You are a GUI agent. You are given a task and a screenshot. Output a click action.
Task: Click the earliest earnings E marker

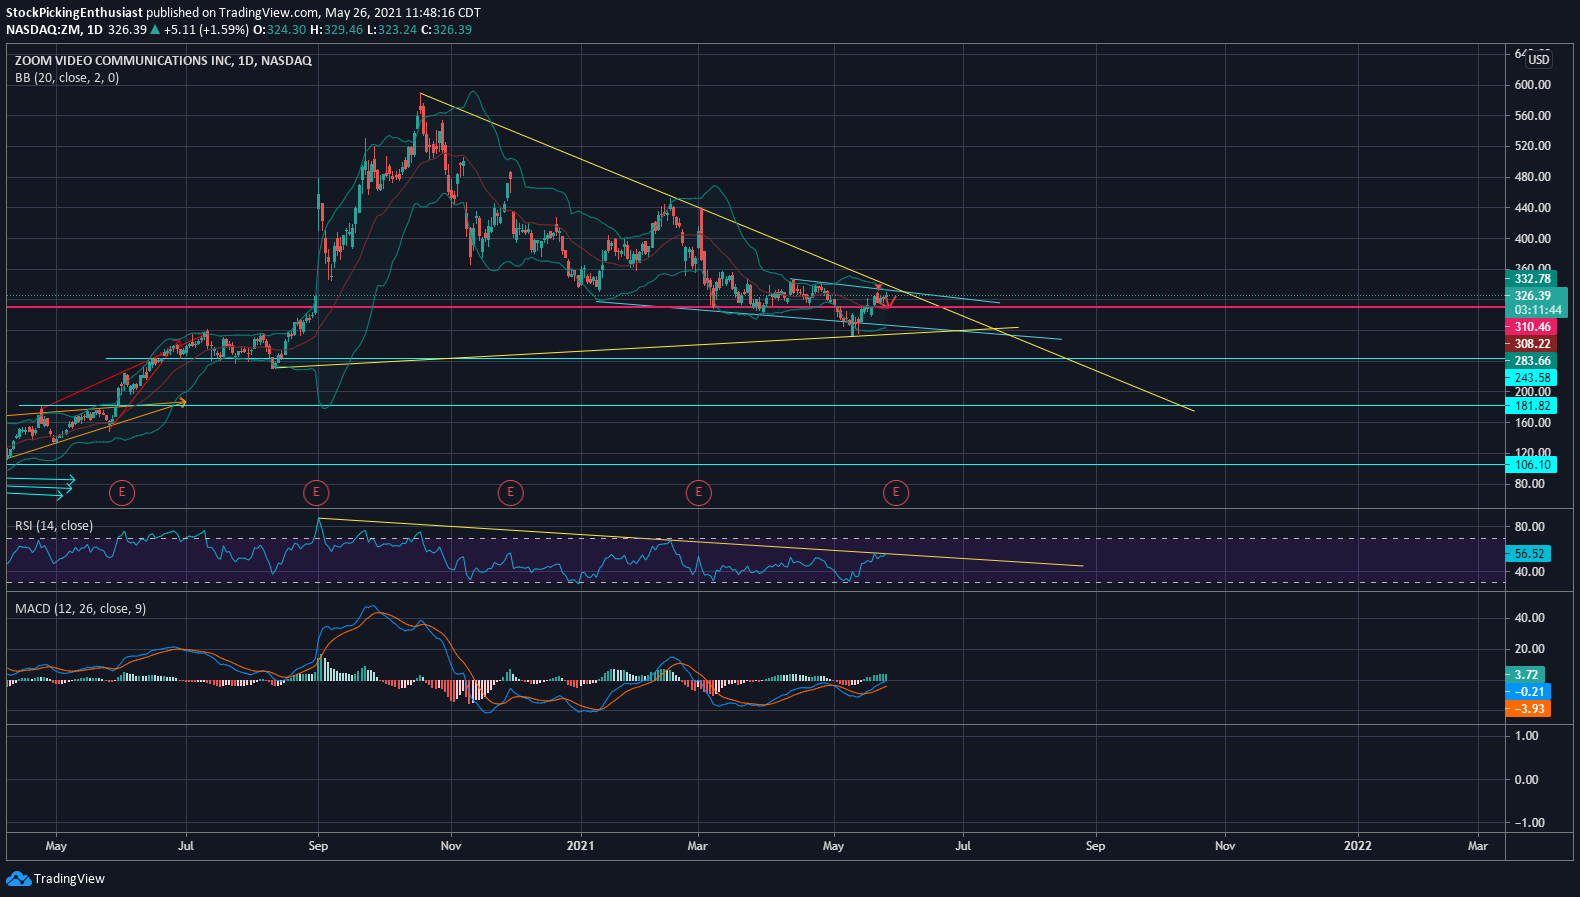pyautogui.click(x=121, y=492)
